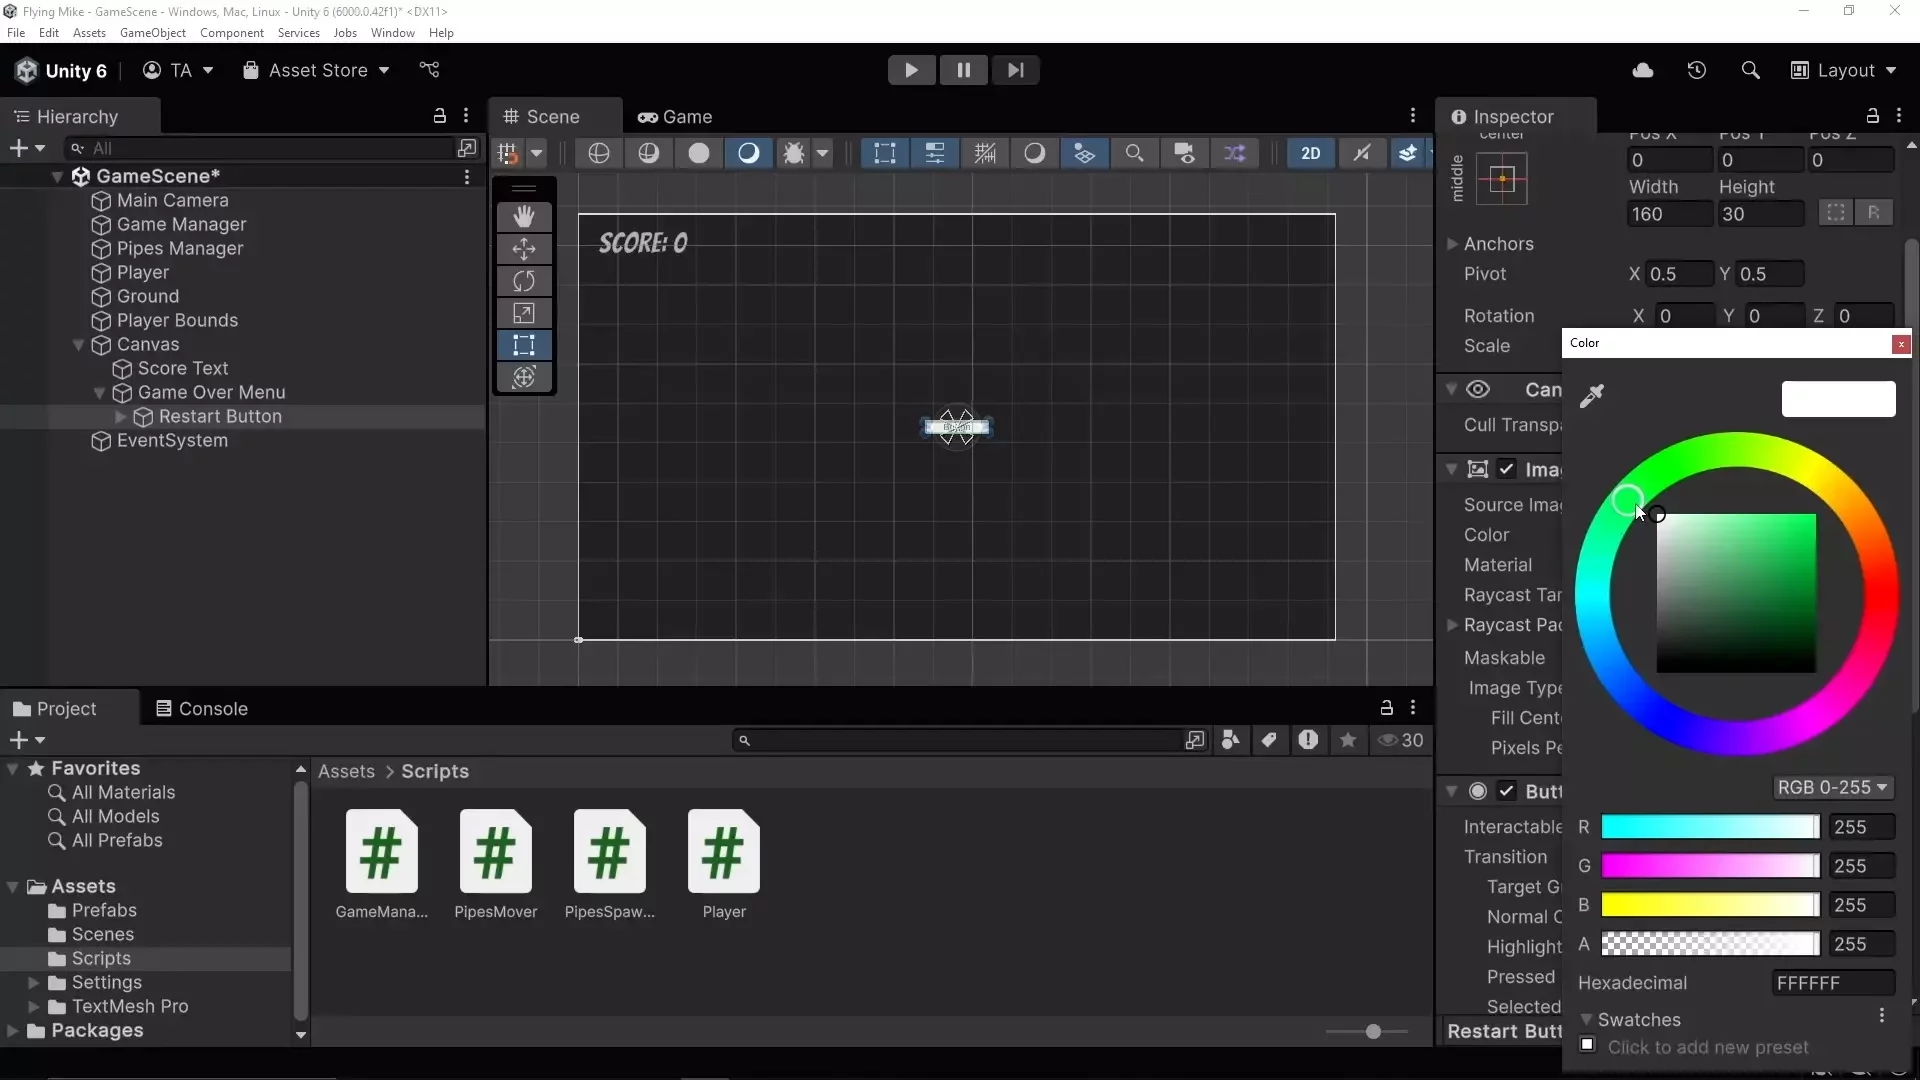Toggle the Image component checkbox
The image size is (1920, 1080).
coord(1507,469)
